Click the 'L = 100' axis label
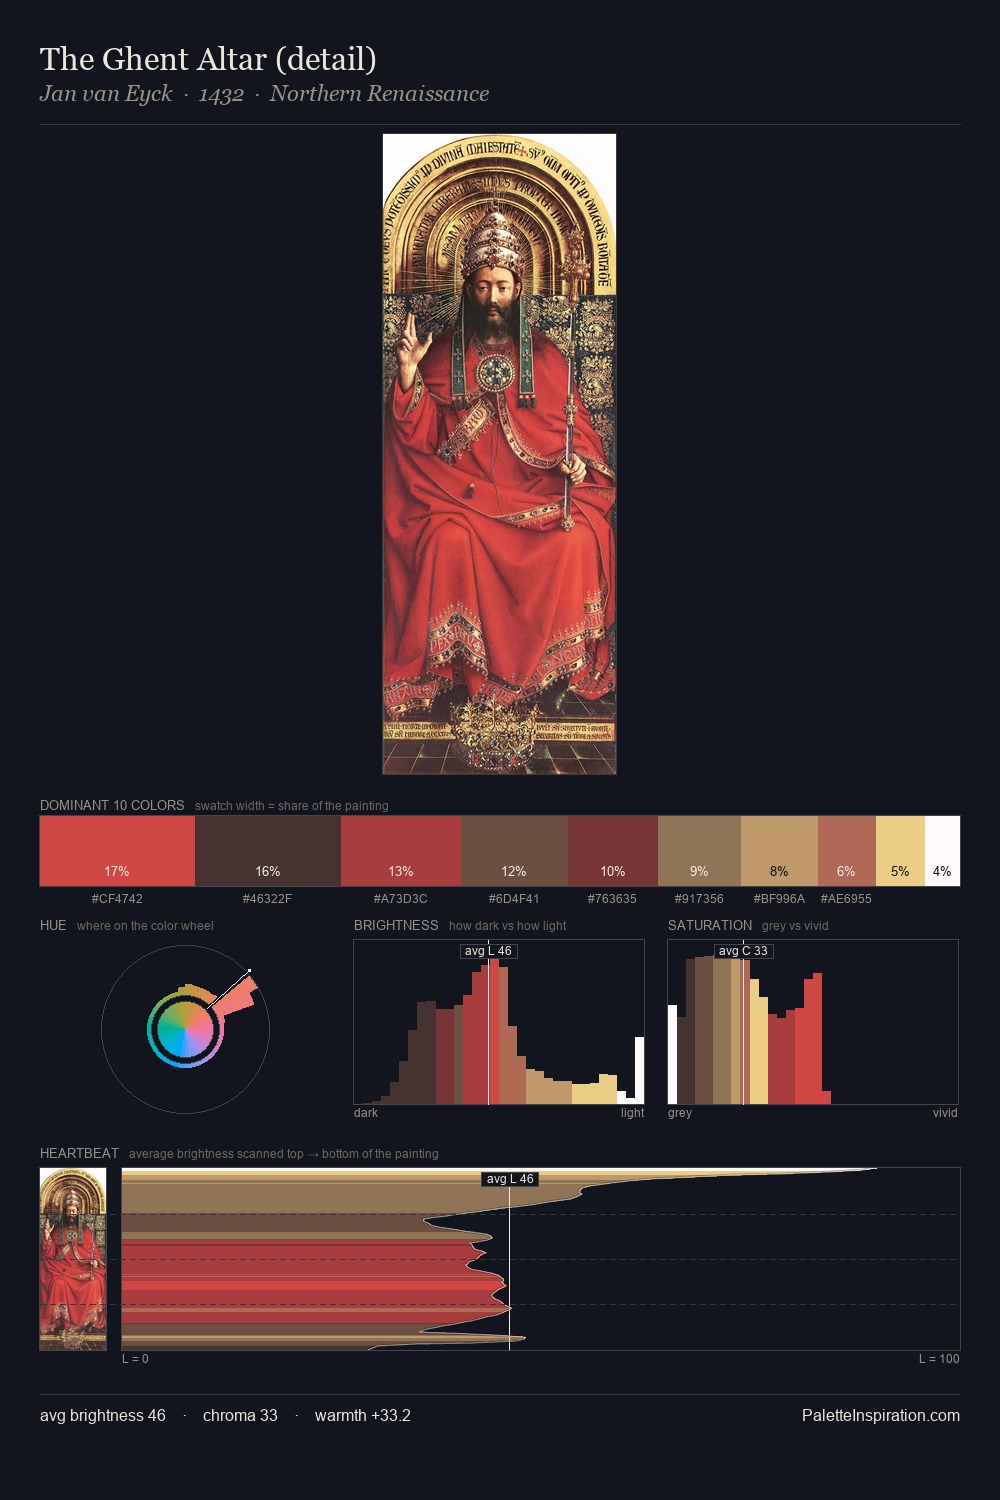 pyautogui.click(x=939, y=1359)
